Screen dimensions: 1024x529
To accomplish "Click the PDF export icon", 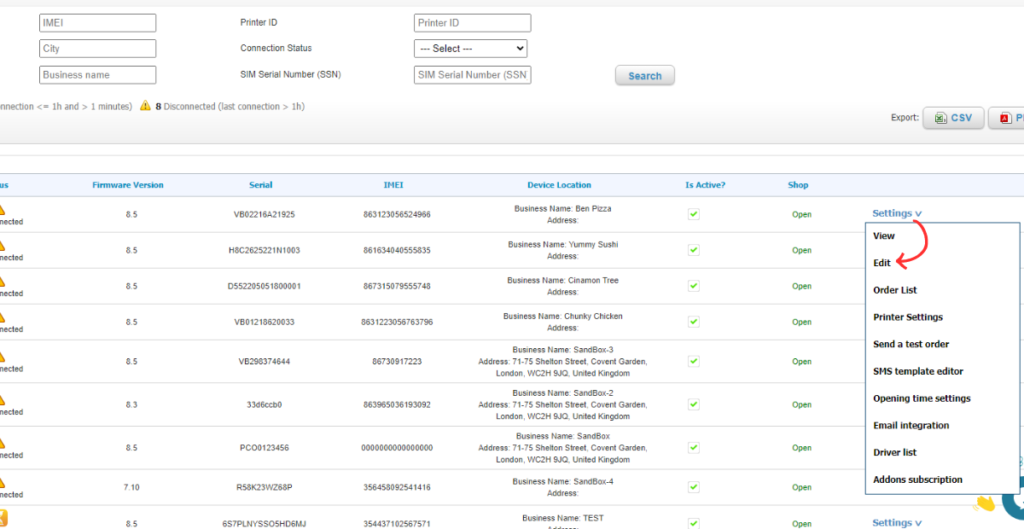I will coord(1004,118).
